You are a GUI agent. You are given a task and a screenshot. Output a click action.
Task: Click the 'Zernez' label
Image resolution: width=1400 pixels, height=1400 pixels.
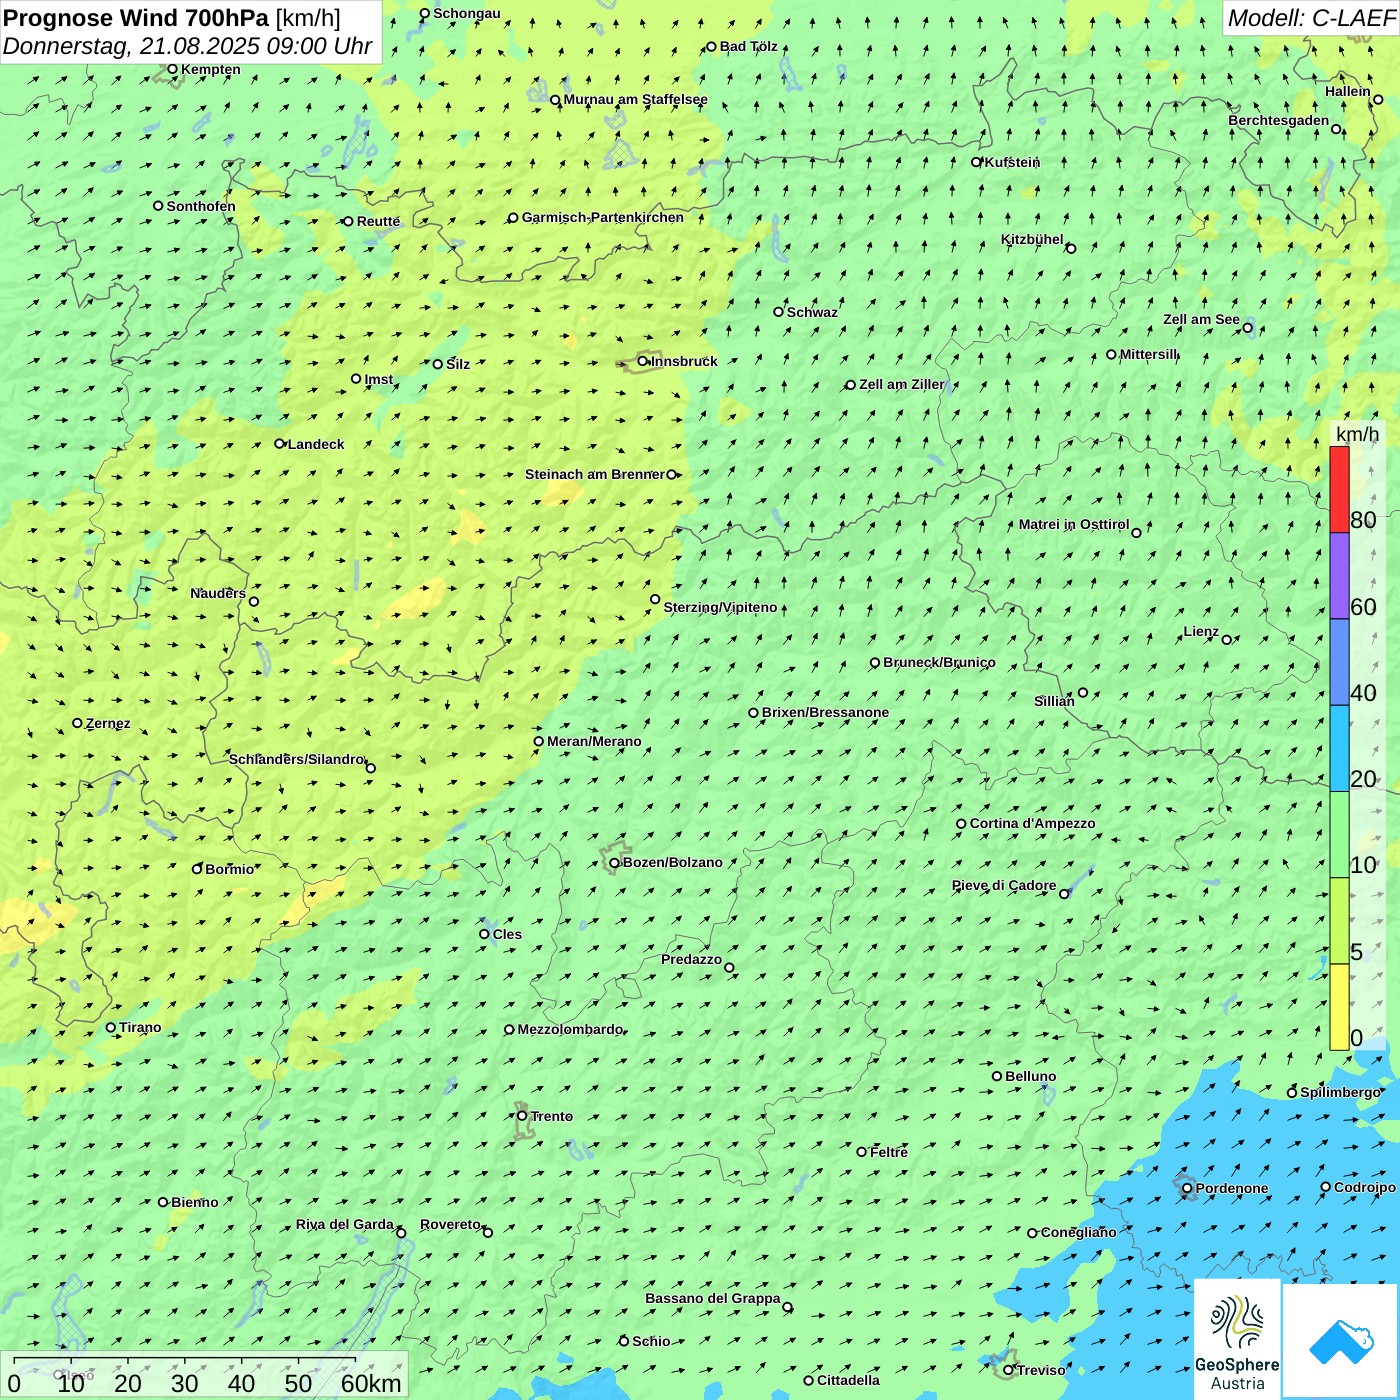[108, 723]
